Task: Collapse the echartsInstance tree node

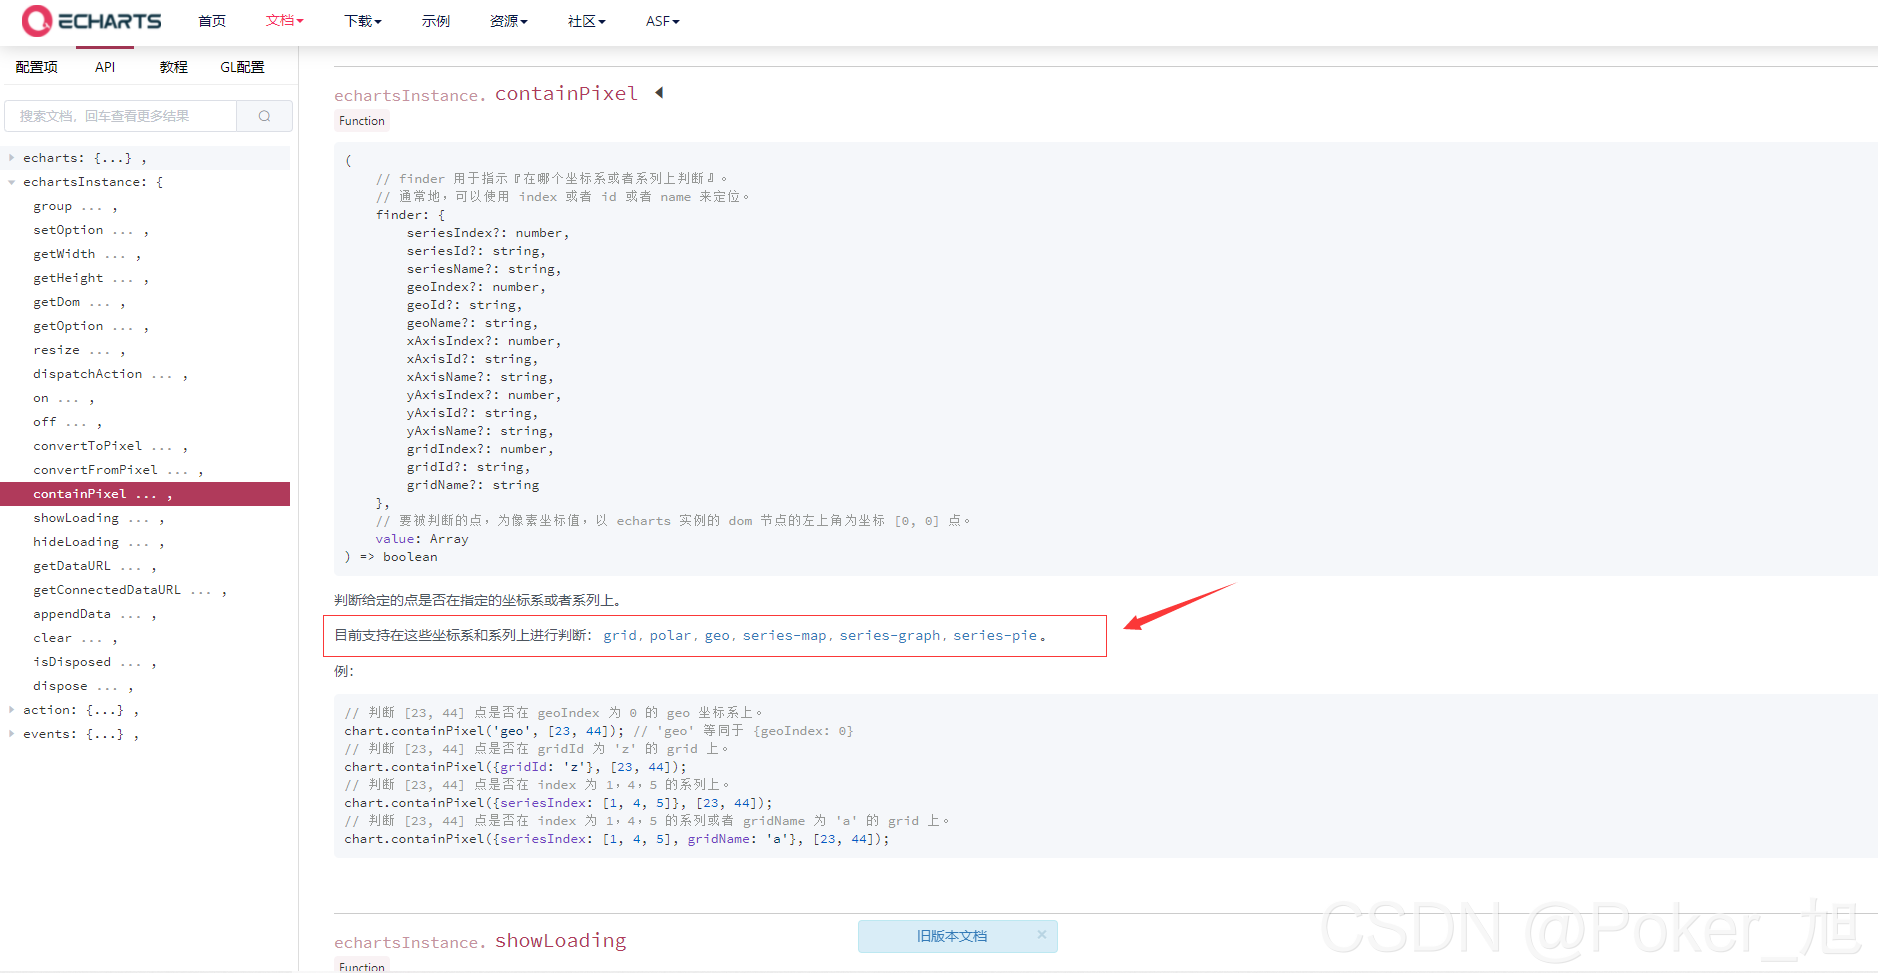Action: (12, 182)
